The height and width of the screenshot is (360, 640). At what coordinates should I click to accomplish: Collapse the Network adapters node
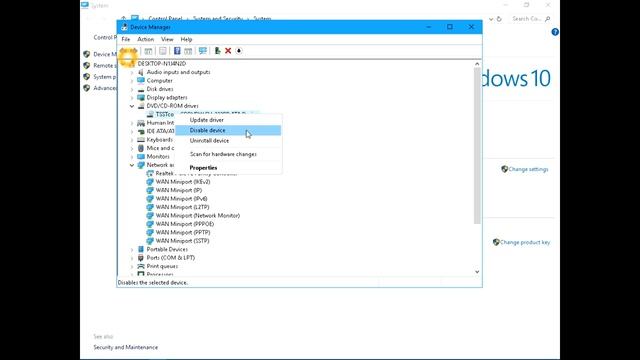tap(132, 165)
